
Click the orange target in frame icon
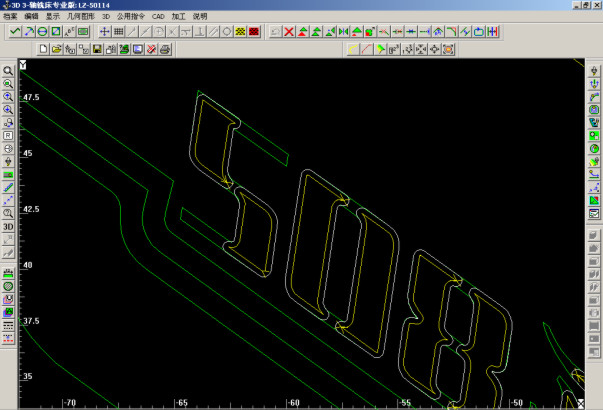point(448,49)
